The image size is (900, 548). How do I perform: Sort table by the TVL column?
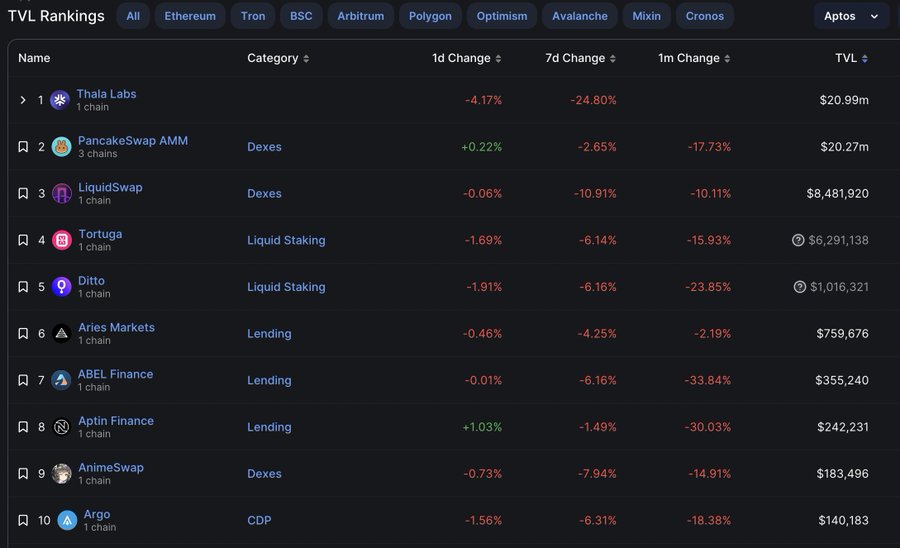pyautogui.click(x=851, y=58)
